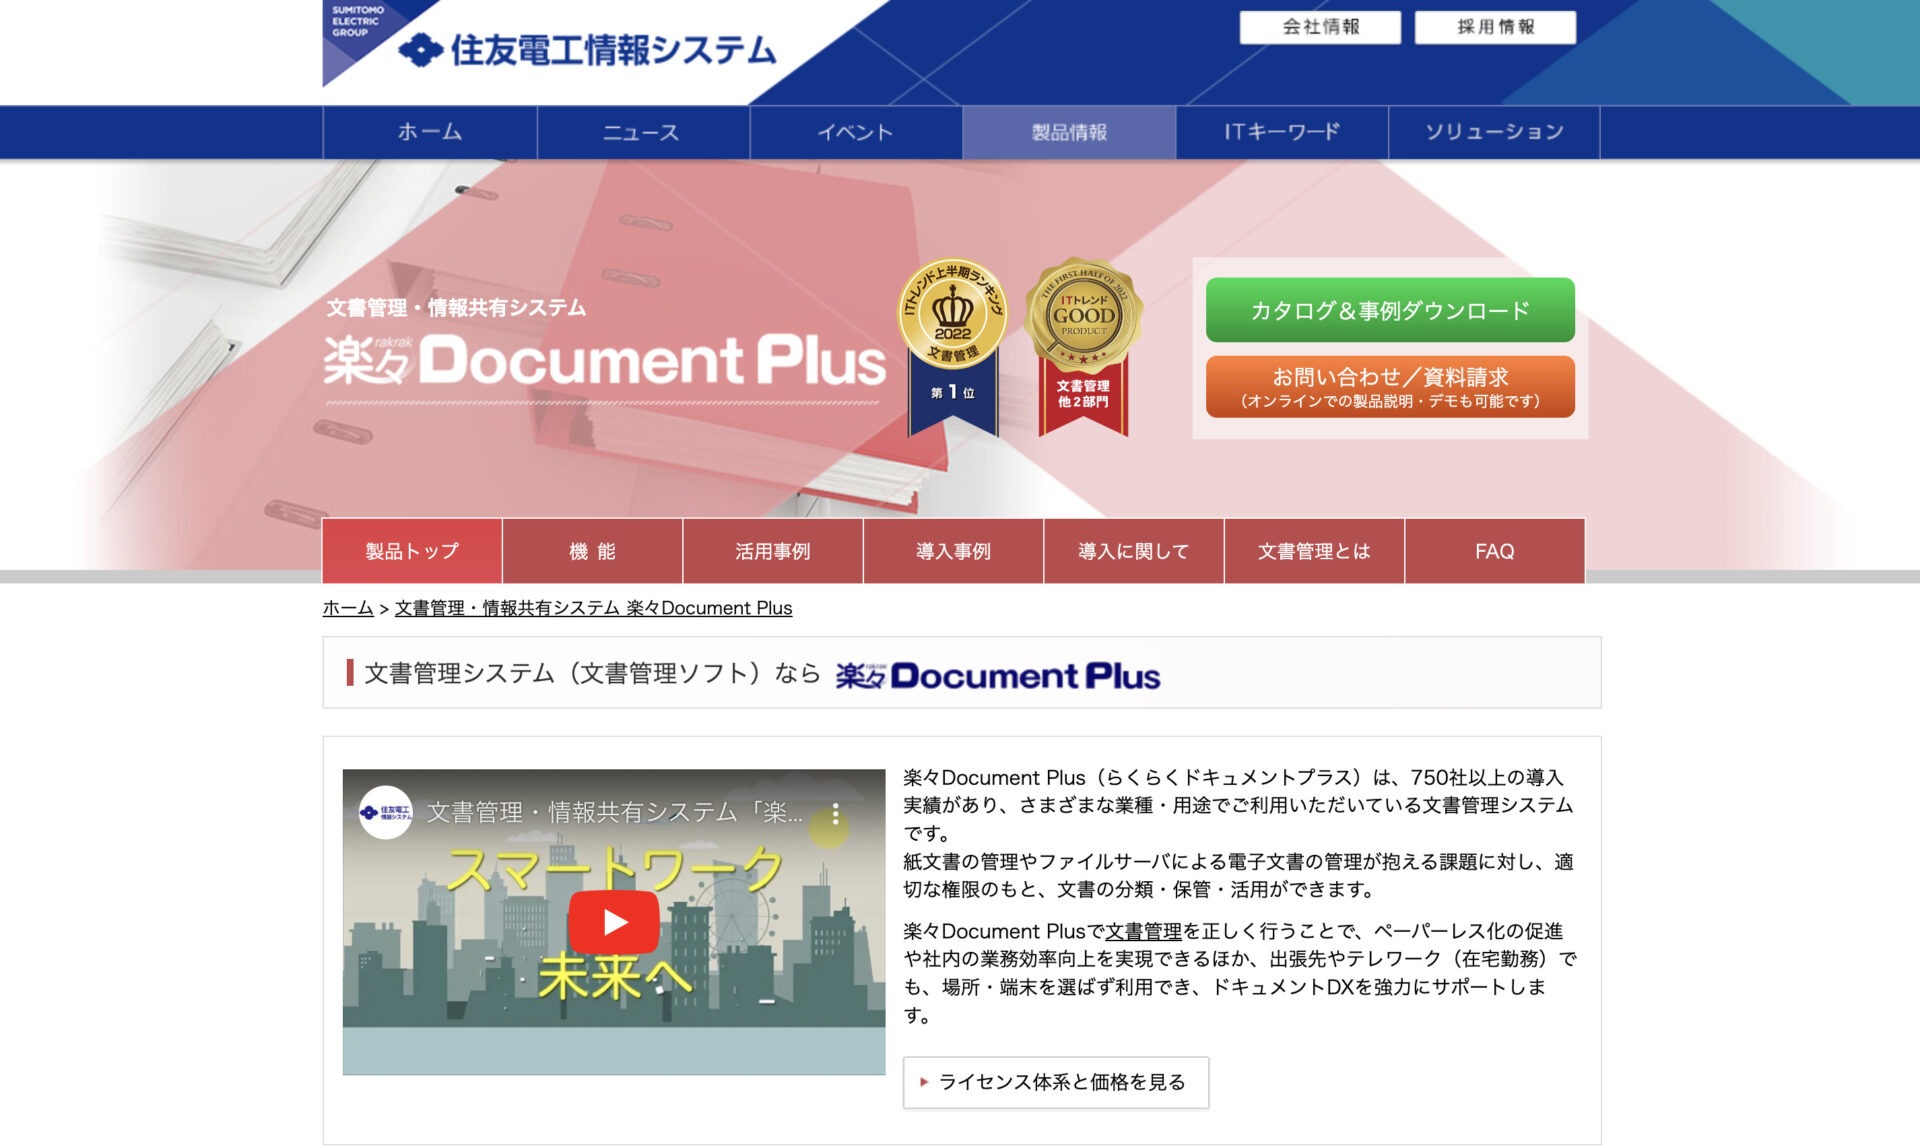1920x1148 pixels.
Task: Select 製品情報 in the main navigation
Action: coord(1068,131)
